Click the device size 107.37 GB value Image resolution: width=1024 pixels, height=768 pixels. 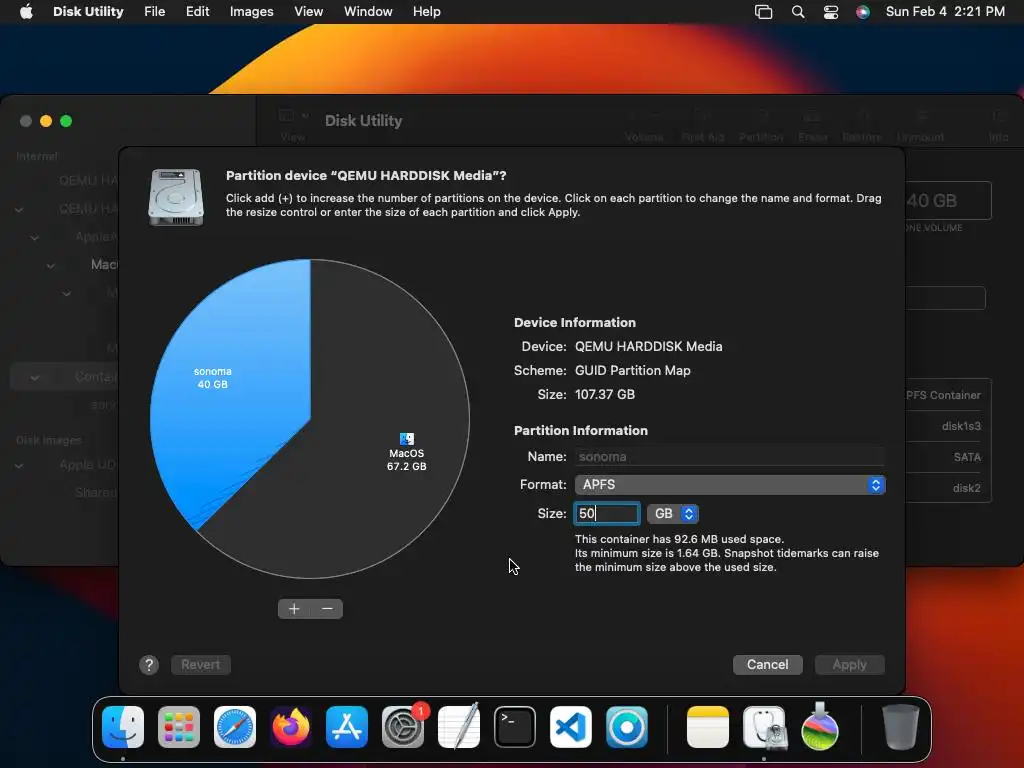click(x=605, y=394)
